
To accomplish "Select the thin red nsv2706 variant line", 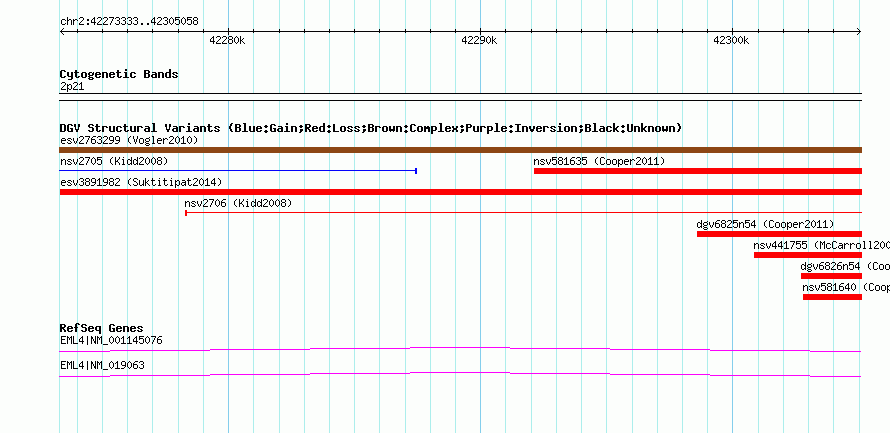I will point(523,213).
